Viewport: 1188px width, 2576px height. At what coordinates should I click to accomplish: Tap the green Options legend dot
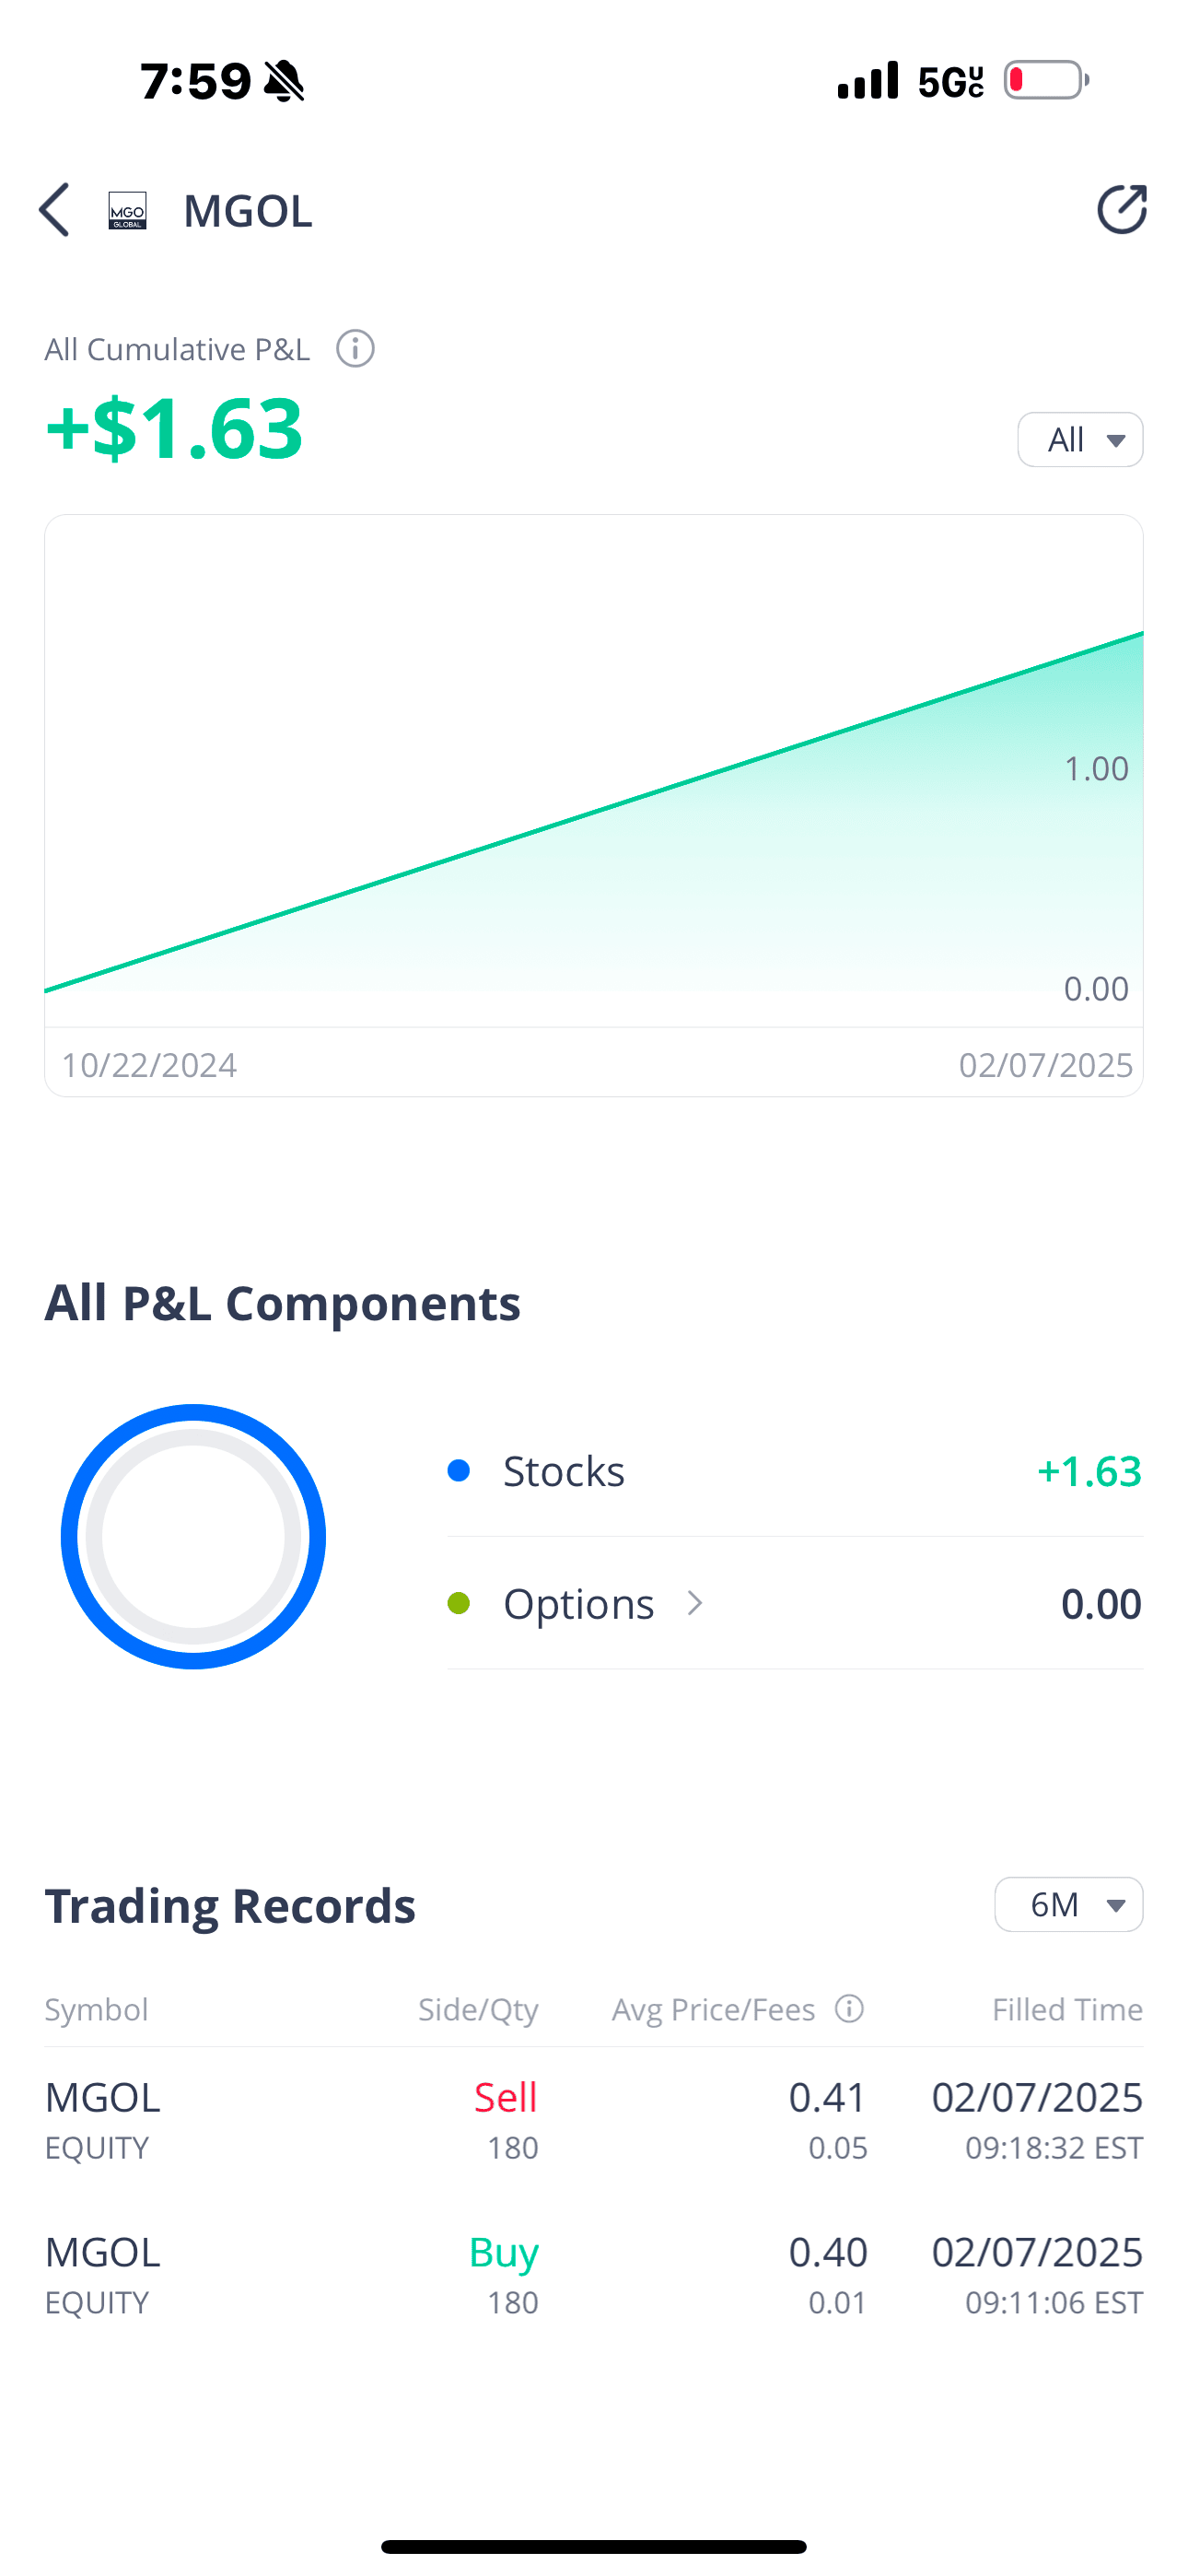459,1604
